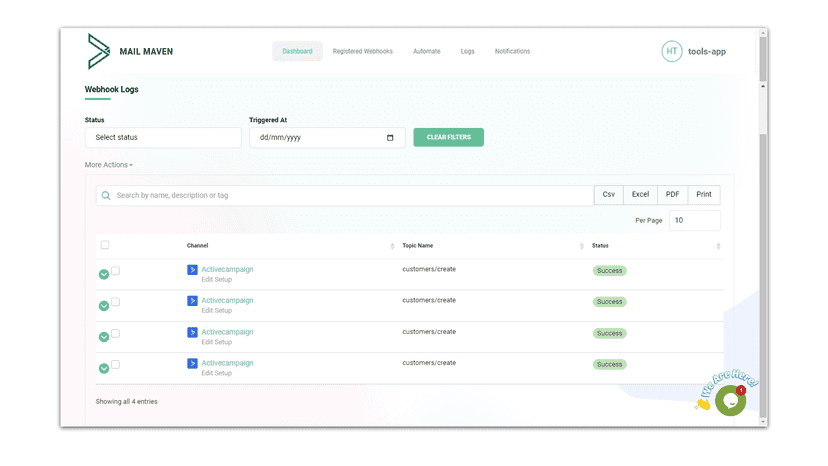Tick the fourth log row checkbox
The height and width of the screenshot is (466, 828).
(116, 365)
